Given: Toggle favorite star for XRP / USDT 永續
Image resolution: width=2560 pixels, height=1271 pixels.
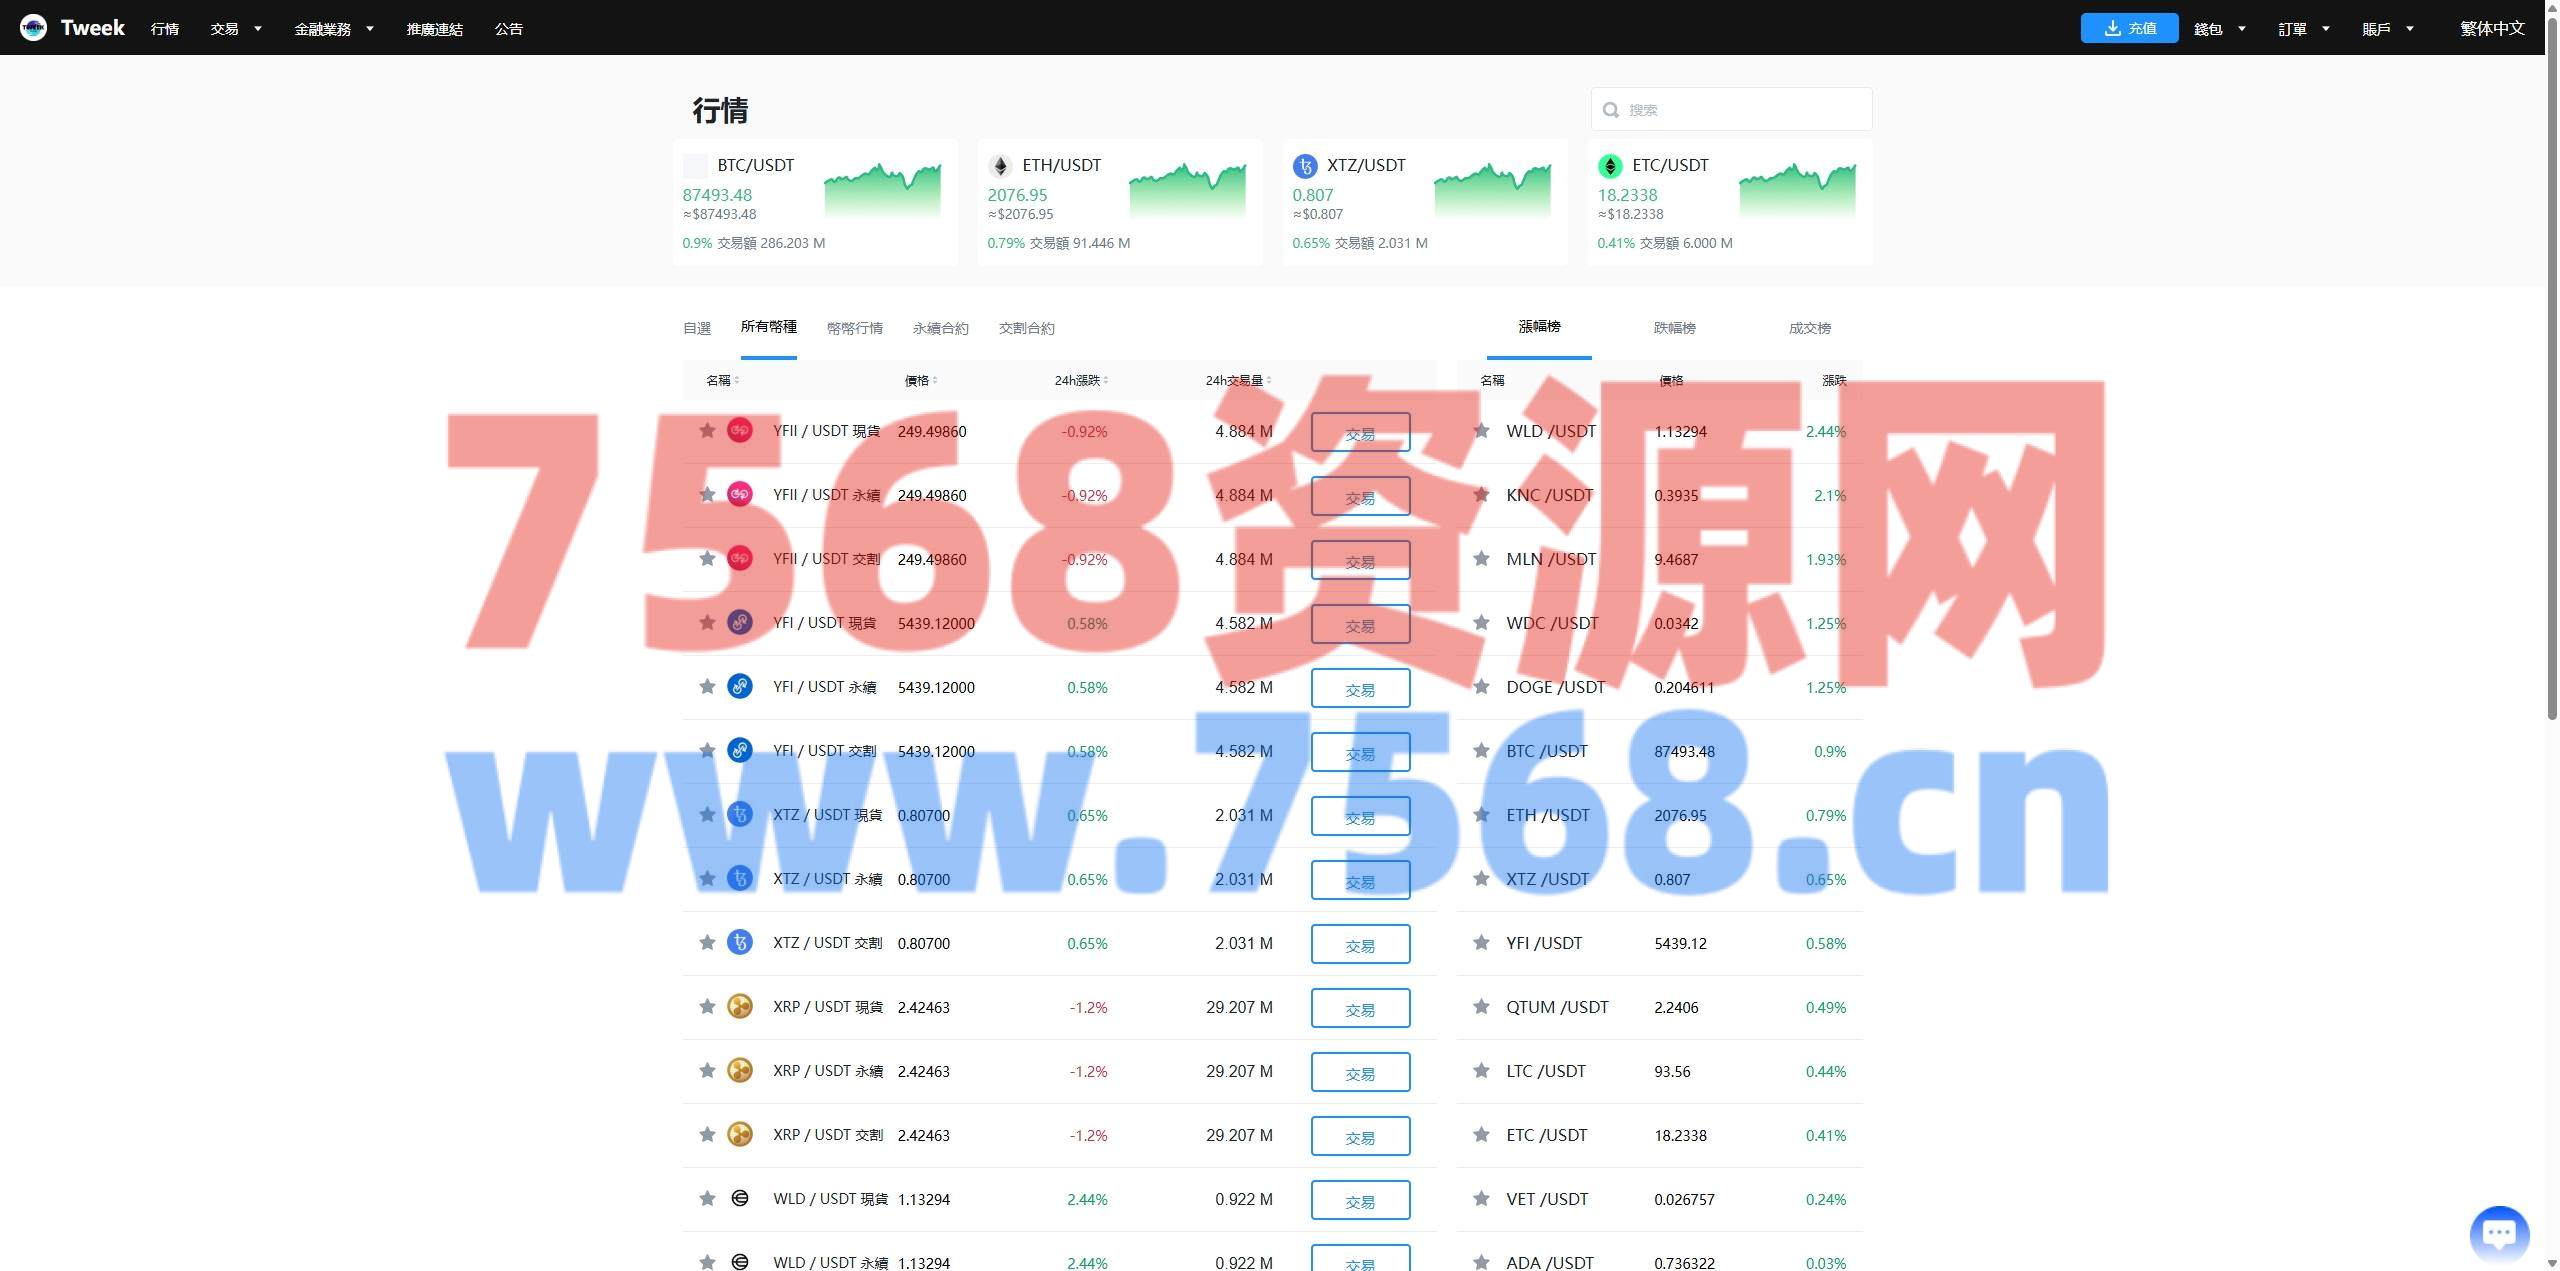Looking at the screenshot, I should (x=707, y=1070).
